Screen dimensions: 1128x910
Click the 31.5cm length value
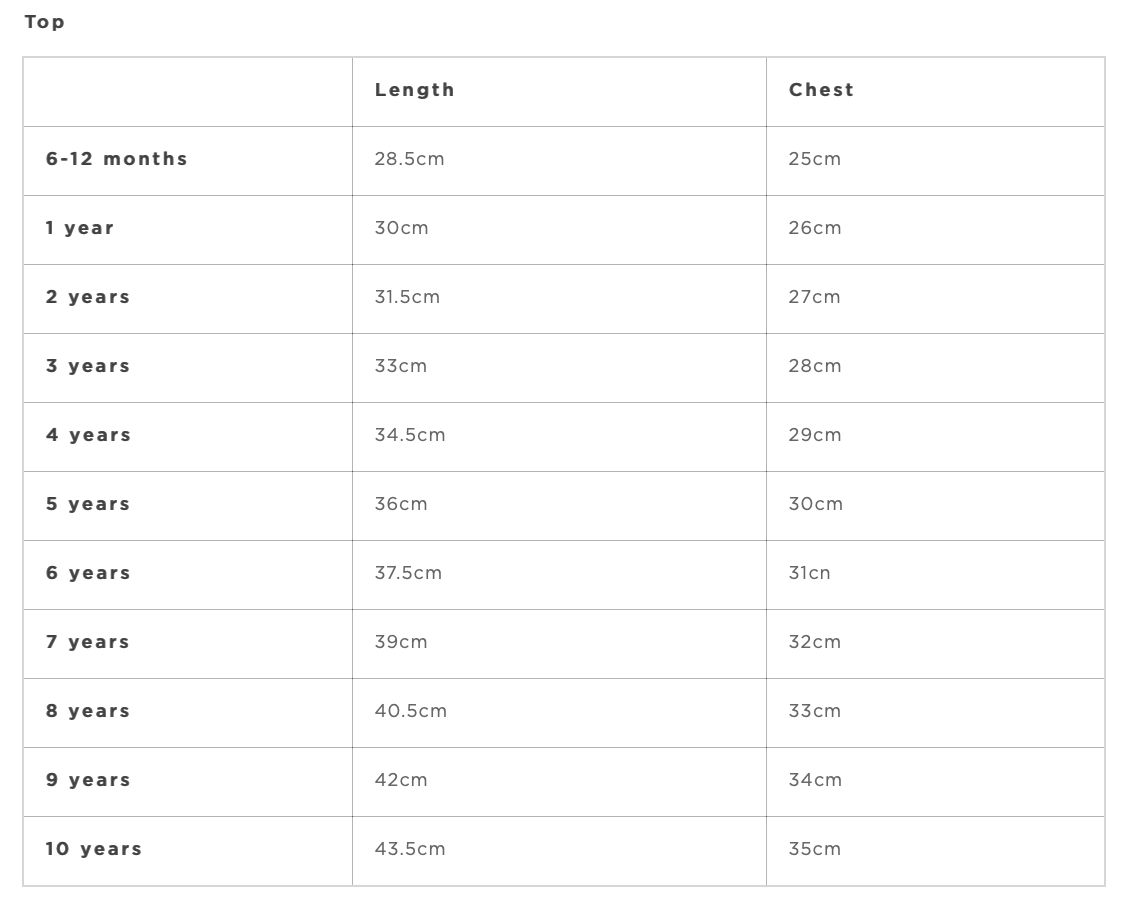(x=407, y=297)
